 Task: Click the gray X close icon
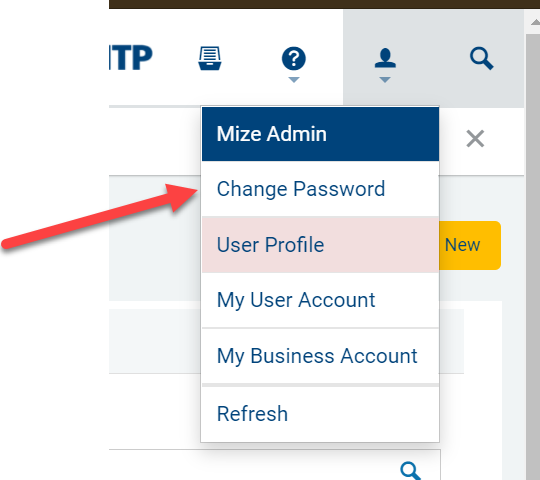click(475, 138)
